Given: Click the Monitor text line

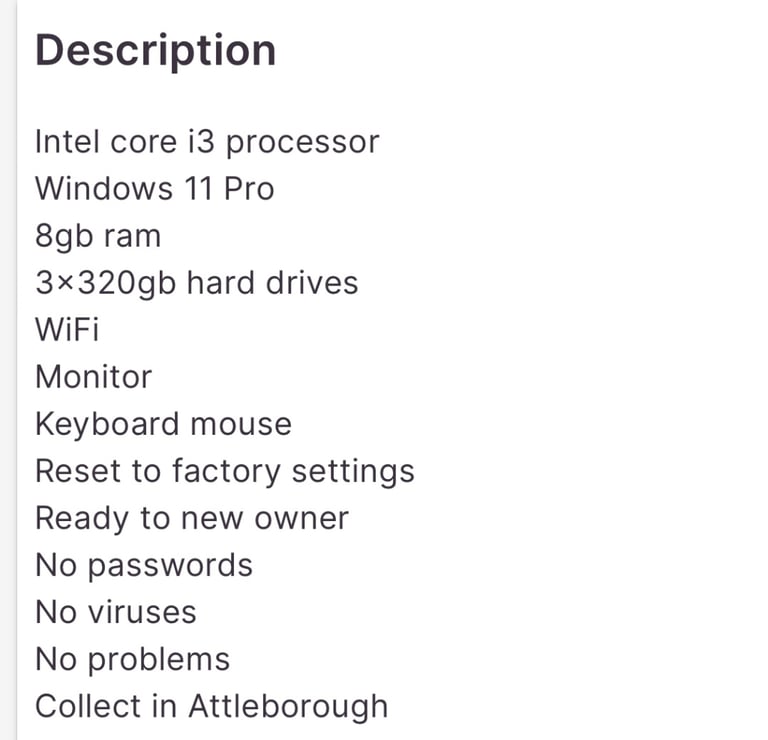Looking at the screenshot, I should (94, 377).
